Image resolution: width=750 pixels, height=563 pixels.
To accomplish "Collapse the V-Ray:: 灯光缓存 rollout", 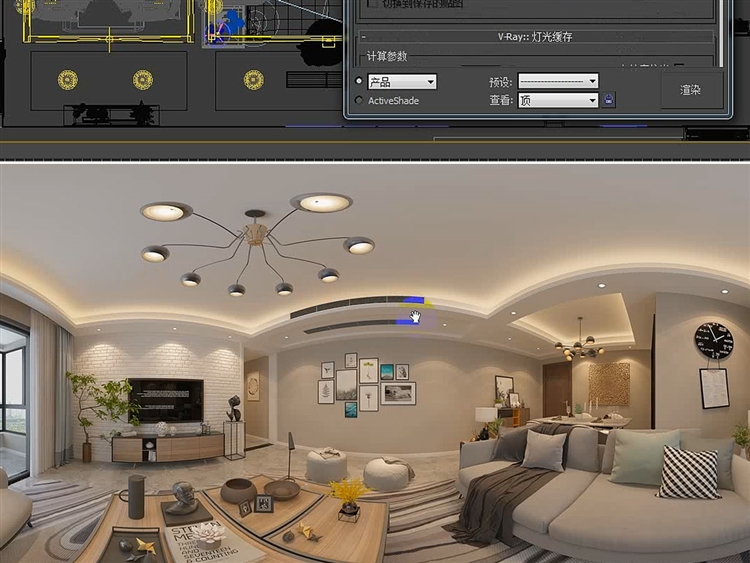I will 535,36.
